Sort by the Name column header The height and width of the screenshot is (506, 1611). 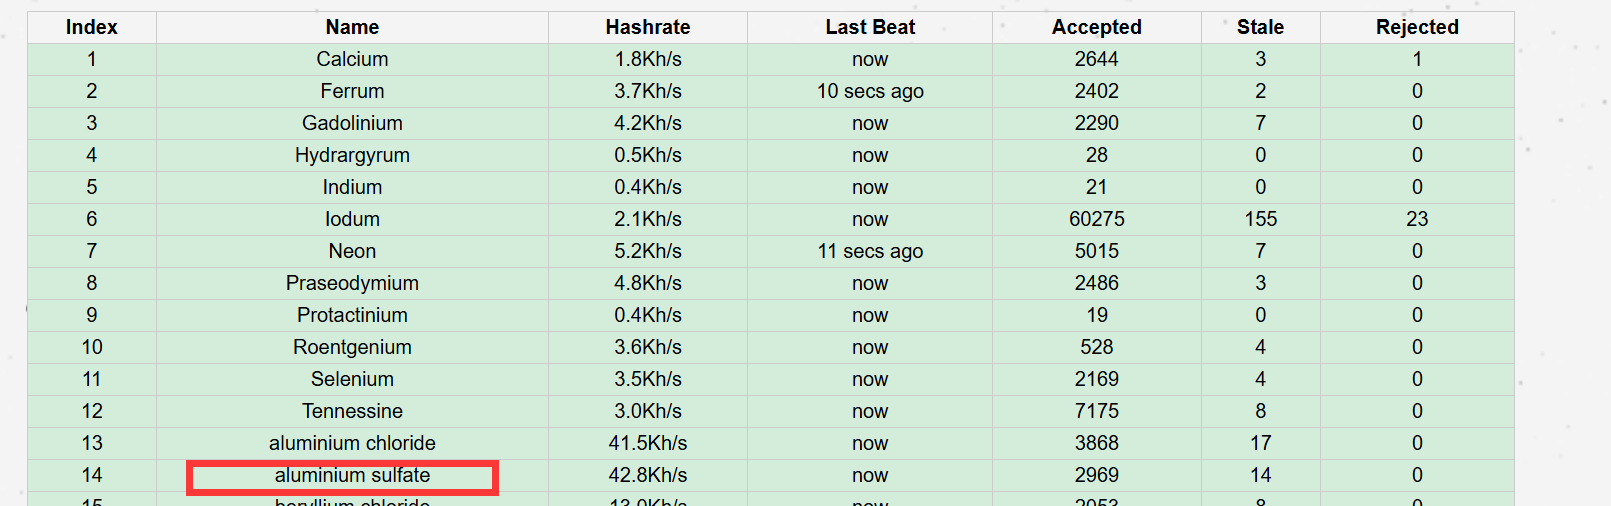coord(352,27)
